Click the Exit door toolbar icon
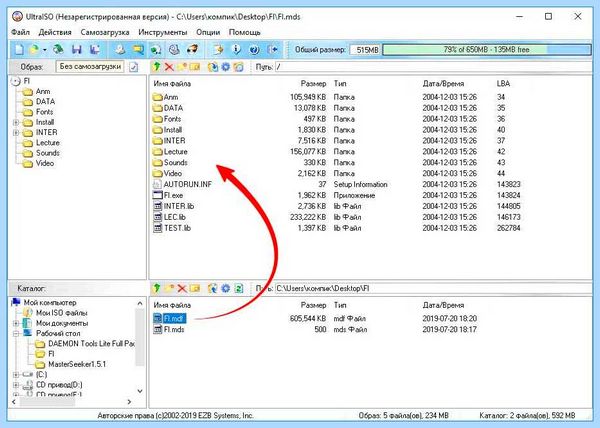The width and height of the screenshot is (600, 428). click(273, 49)
